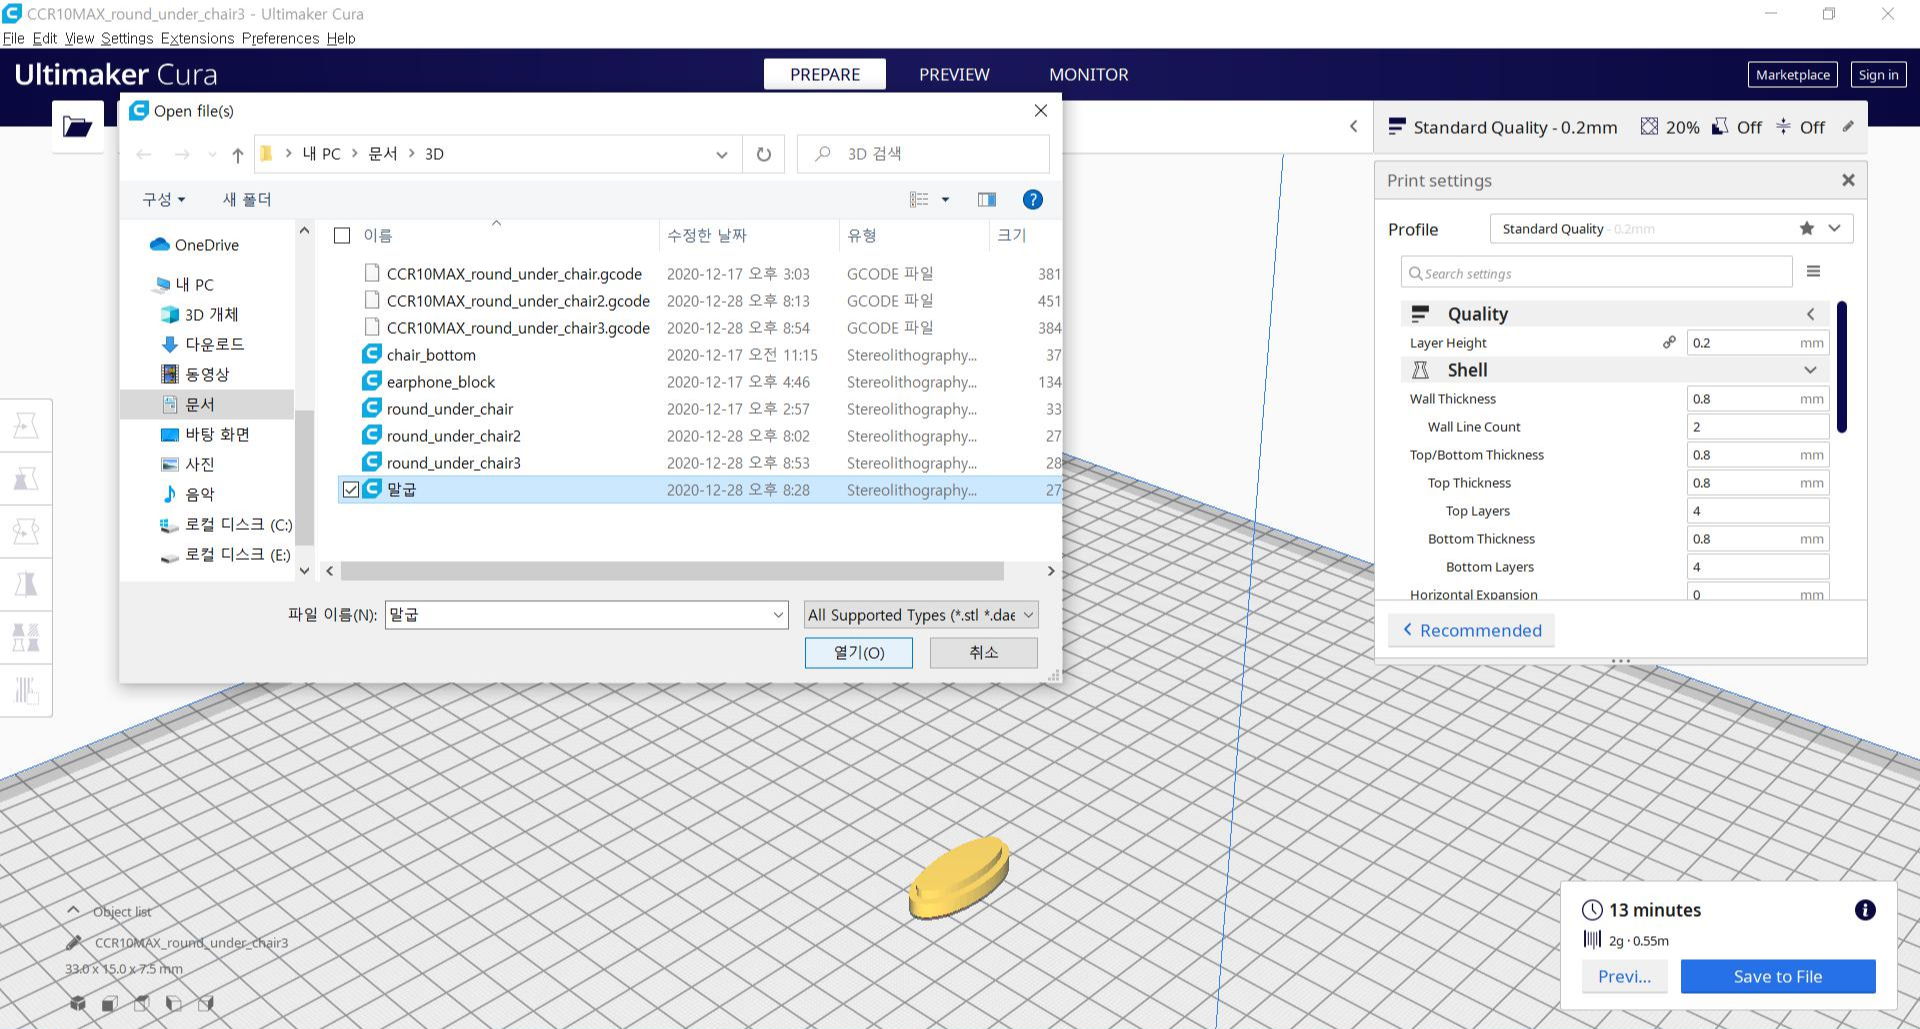Viewport: 1920px width, 1029px height.
Task: Open the file type filter dropdown
Action: click(x=921, y=615)
